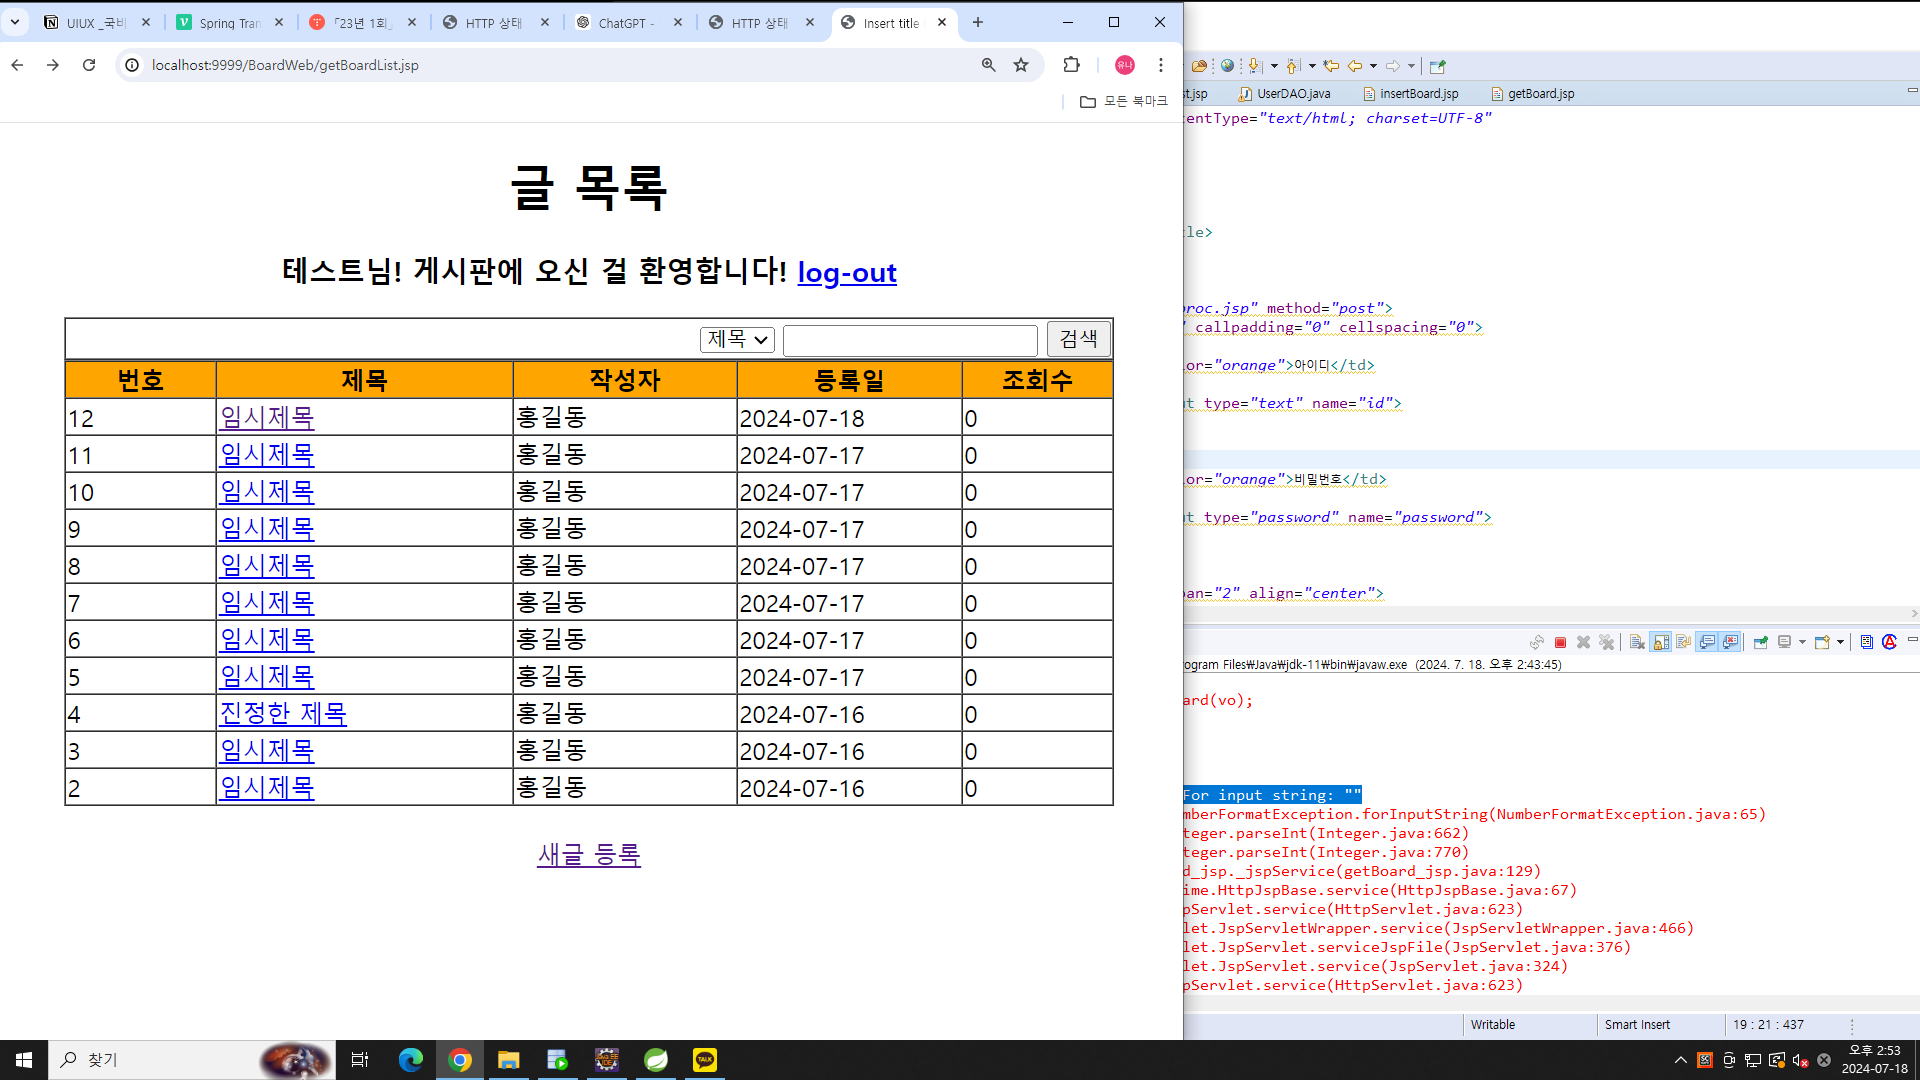Click Eclipse back navigation arrow
This screenshot has width=1920, height=1080.
1355,66
